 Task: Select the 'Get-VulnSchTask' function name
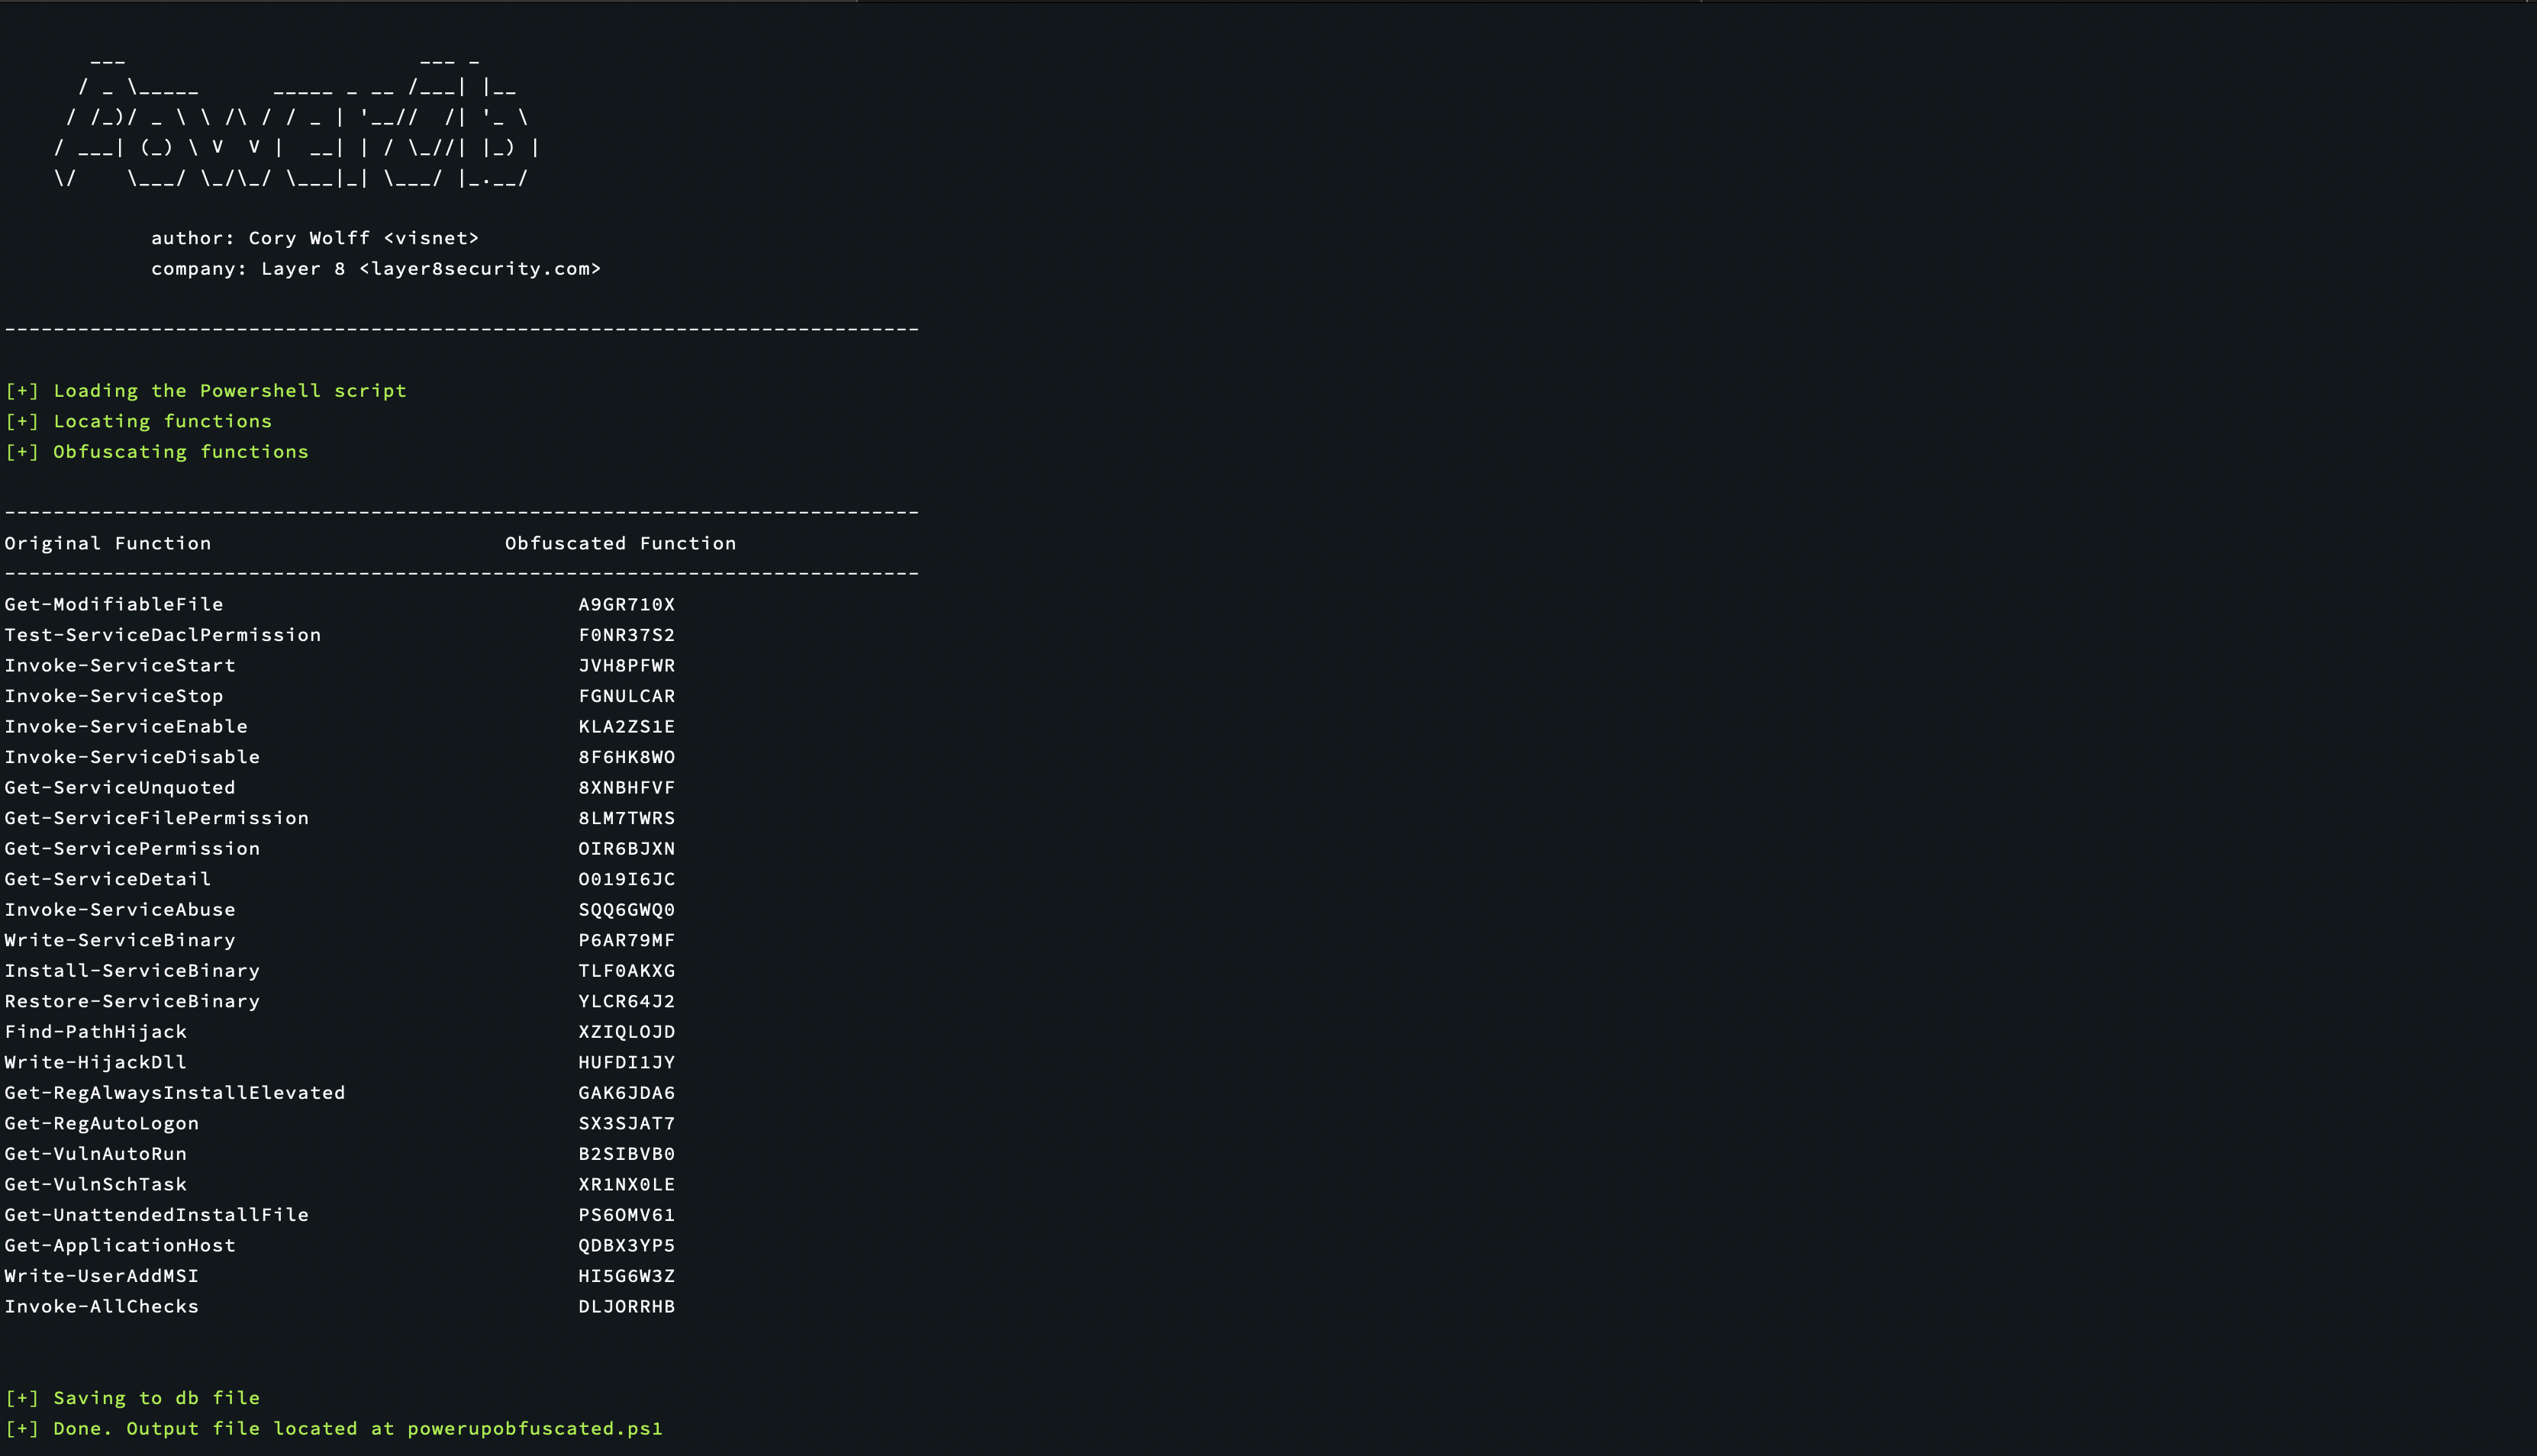tap(96, 1184)
